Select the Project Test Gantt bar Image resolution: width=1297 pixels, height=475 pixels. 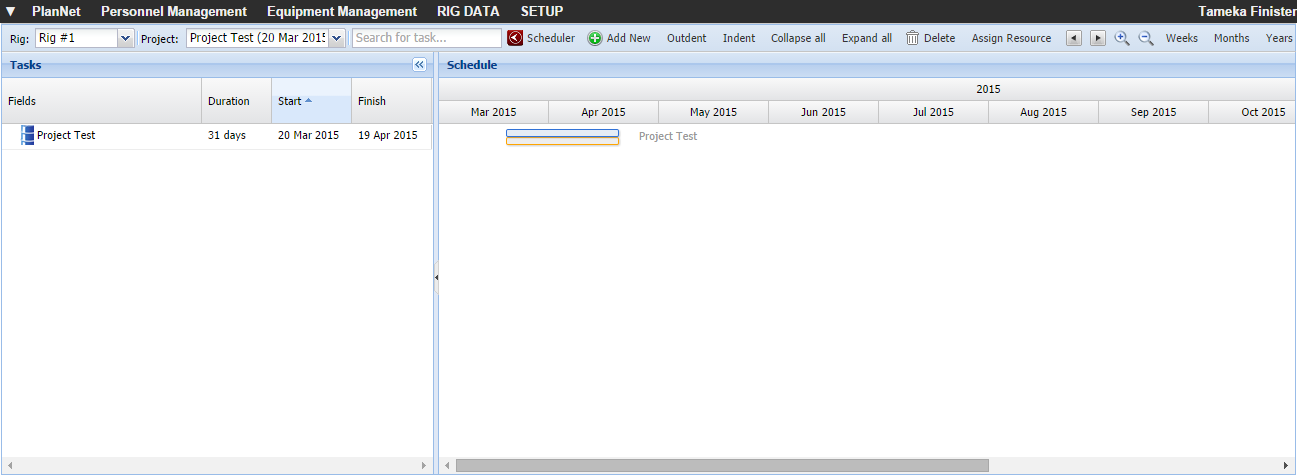tap(562, 136)
